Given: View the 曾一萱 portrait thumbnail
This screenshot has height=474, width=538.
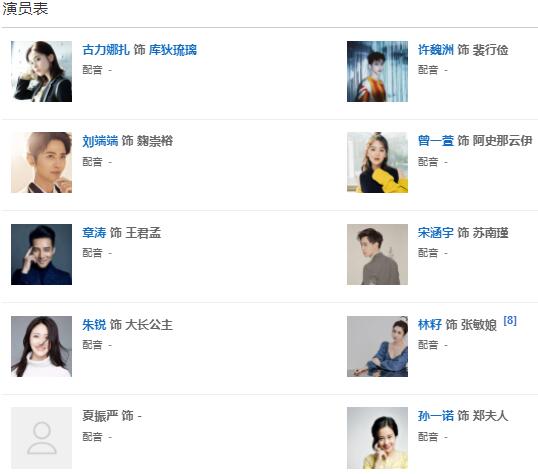Looking at the screenshot, I should 377,163.
